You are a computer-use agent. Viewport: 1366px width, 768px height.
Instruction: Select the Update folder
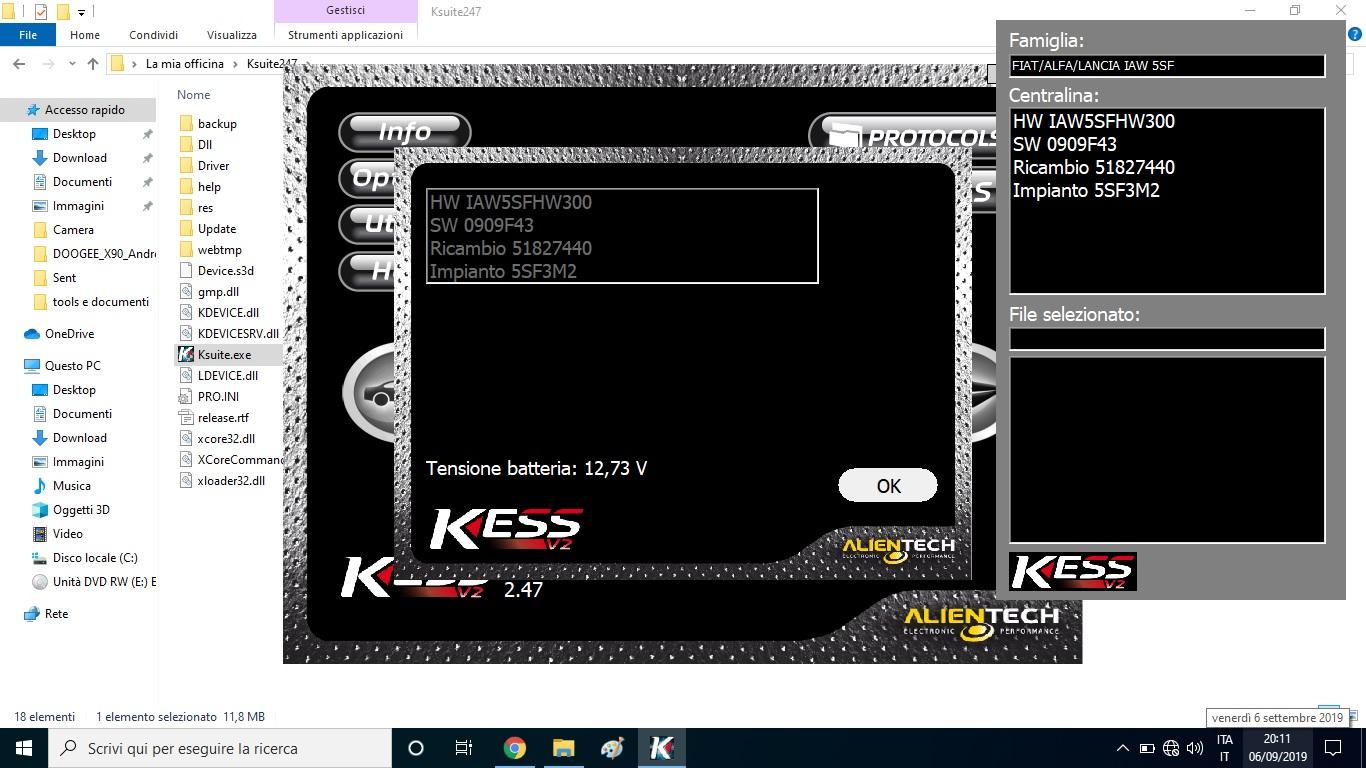tap(216, 228)
